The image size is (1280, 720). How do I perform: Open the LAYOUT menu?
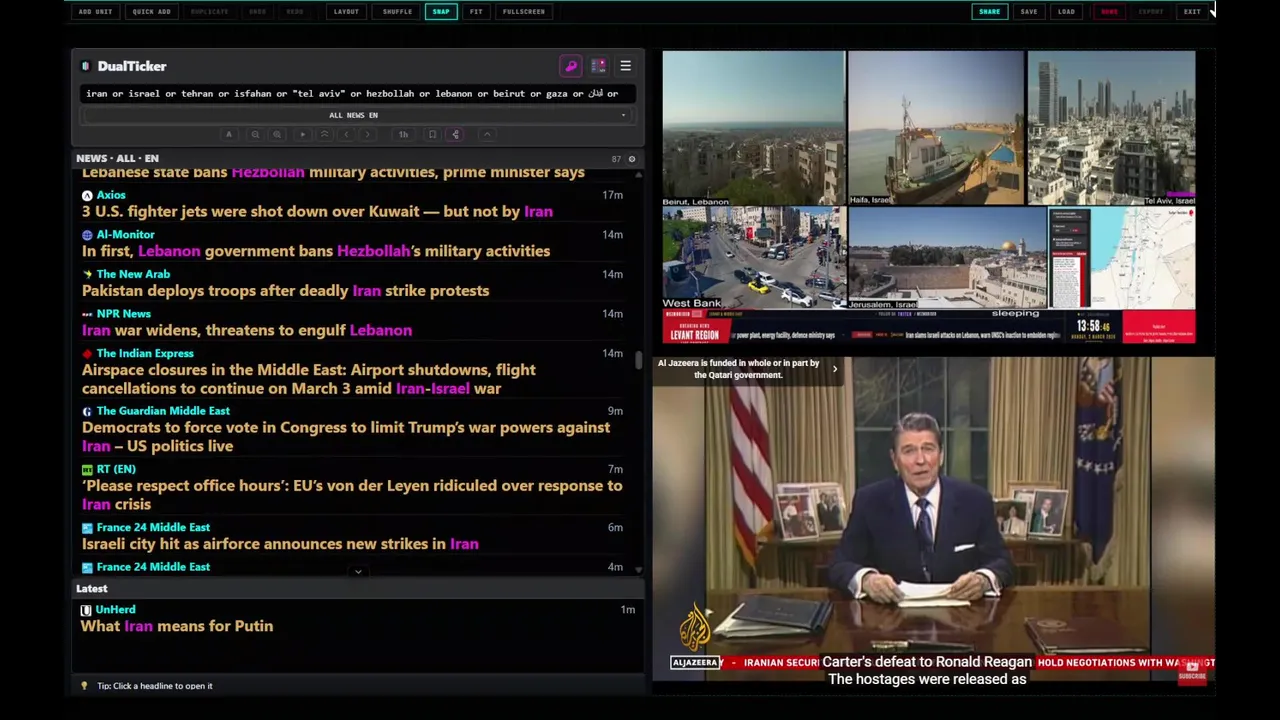(x=346, y=11)
